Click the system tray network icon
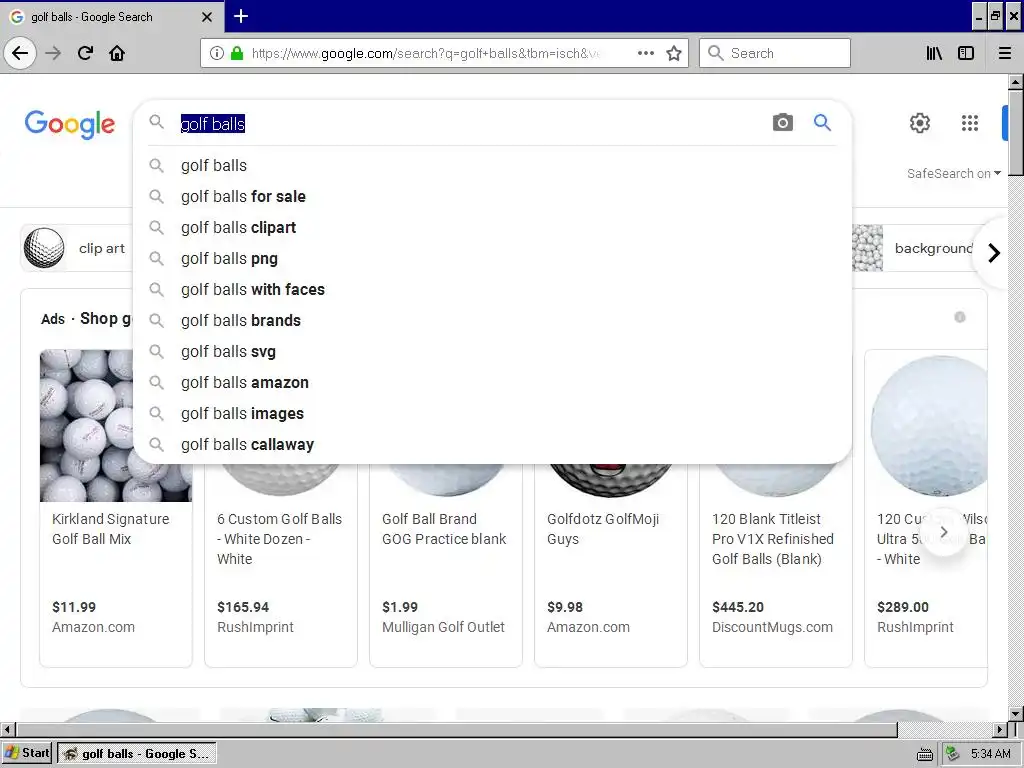Screen dimensions: 1024x768 tap(953, 754)
